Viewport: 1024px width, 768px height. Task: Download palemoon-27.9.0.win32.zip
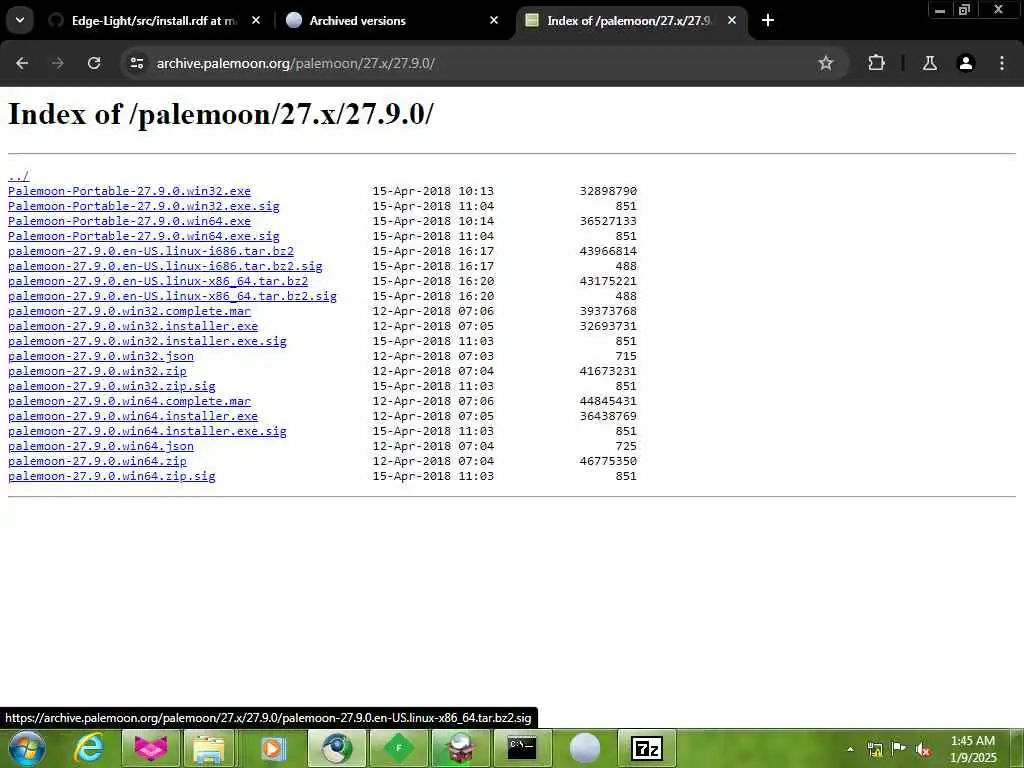[x=97, y=372]
